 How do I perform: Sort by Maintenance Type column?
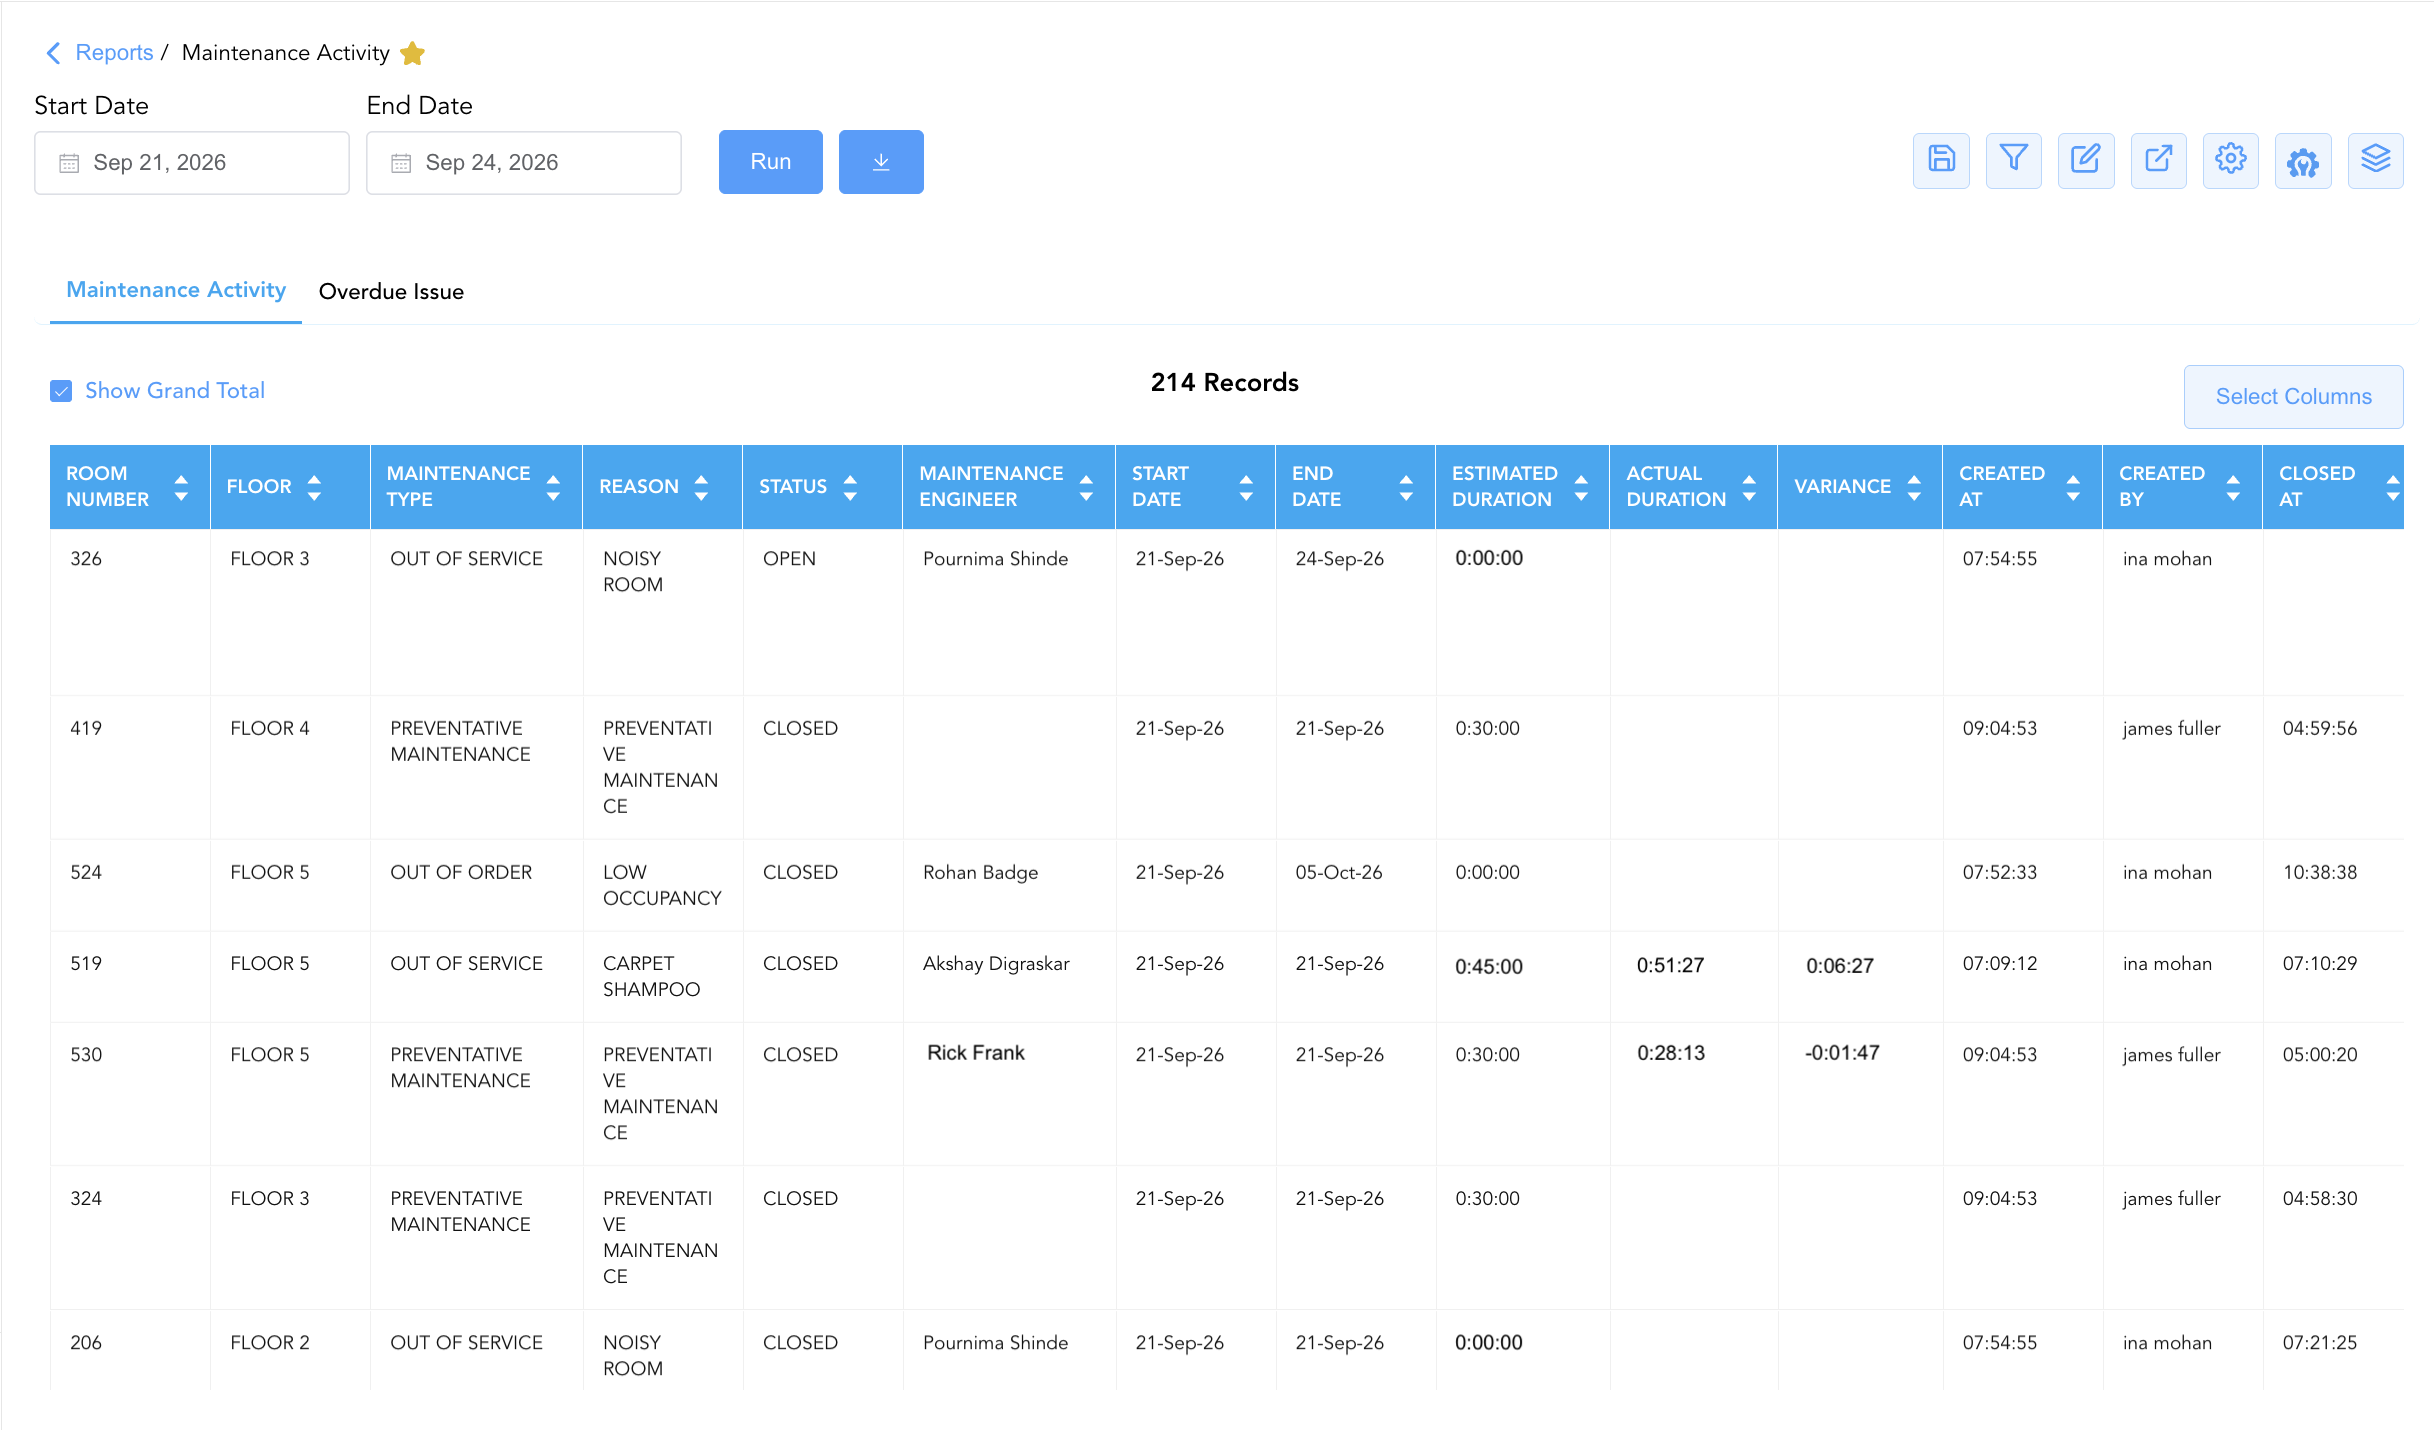(x=553, y=487)
